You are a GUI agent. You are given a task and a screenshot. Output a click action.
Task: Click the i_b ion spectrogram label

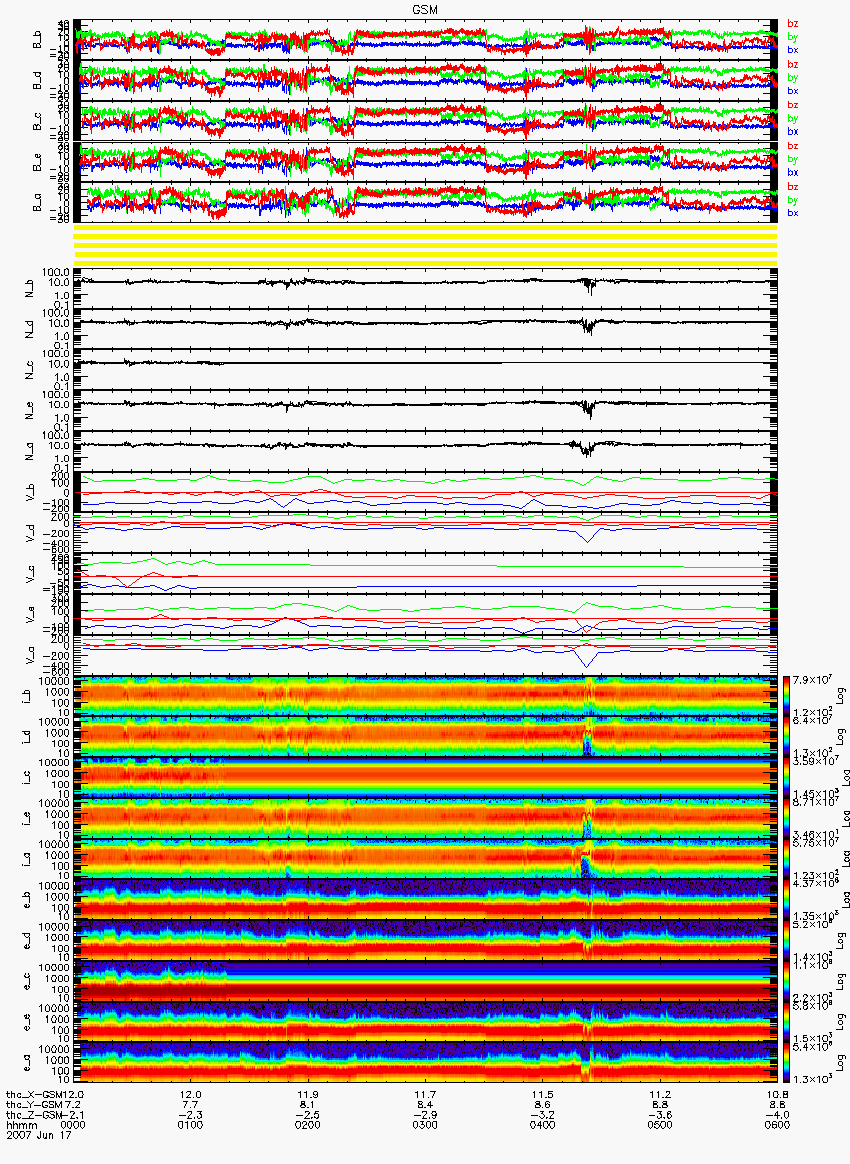(27, 696)
